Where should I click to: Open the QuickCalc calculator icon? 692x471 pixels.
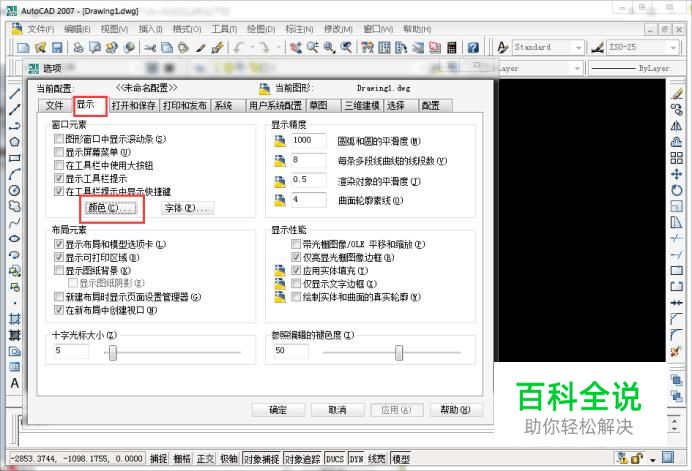451,47
